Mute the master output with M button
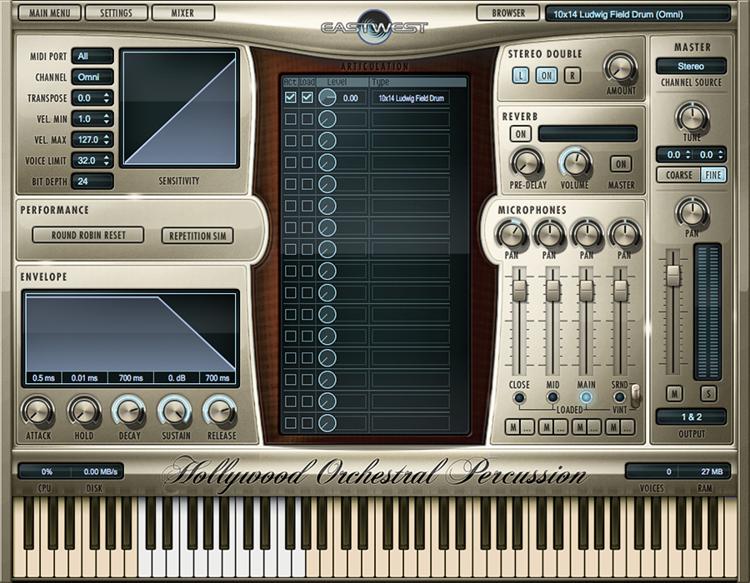750x583 pixels. pos(675,393)
